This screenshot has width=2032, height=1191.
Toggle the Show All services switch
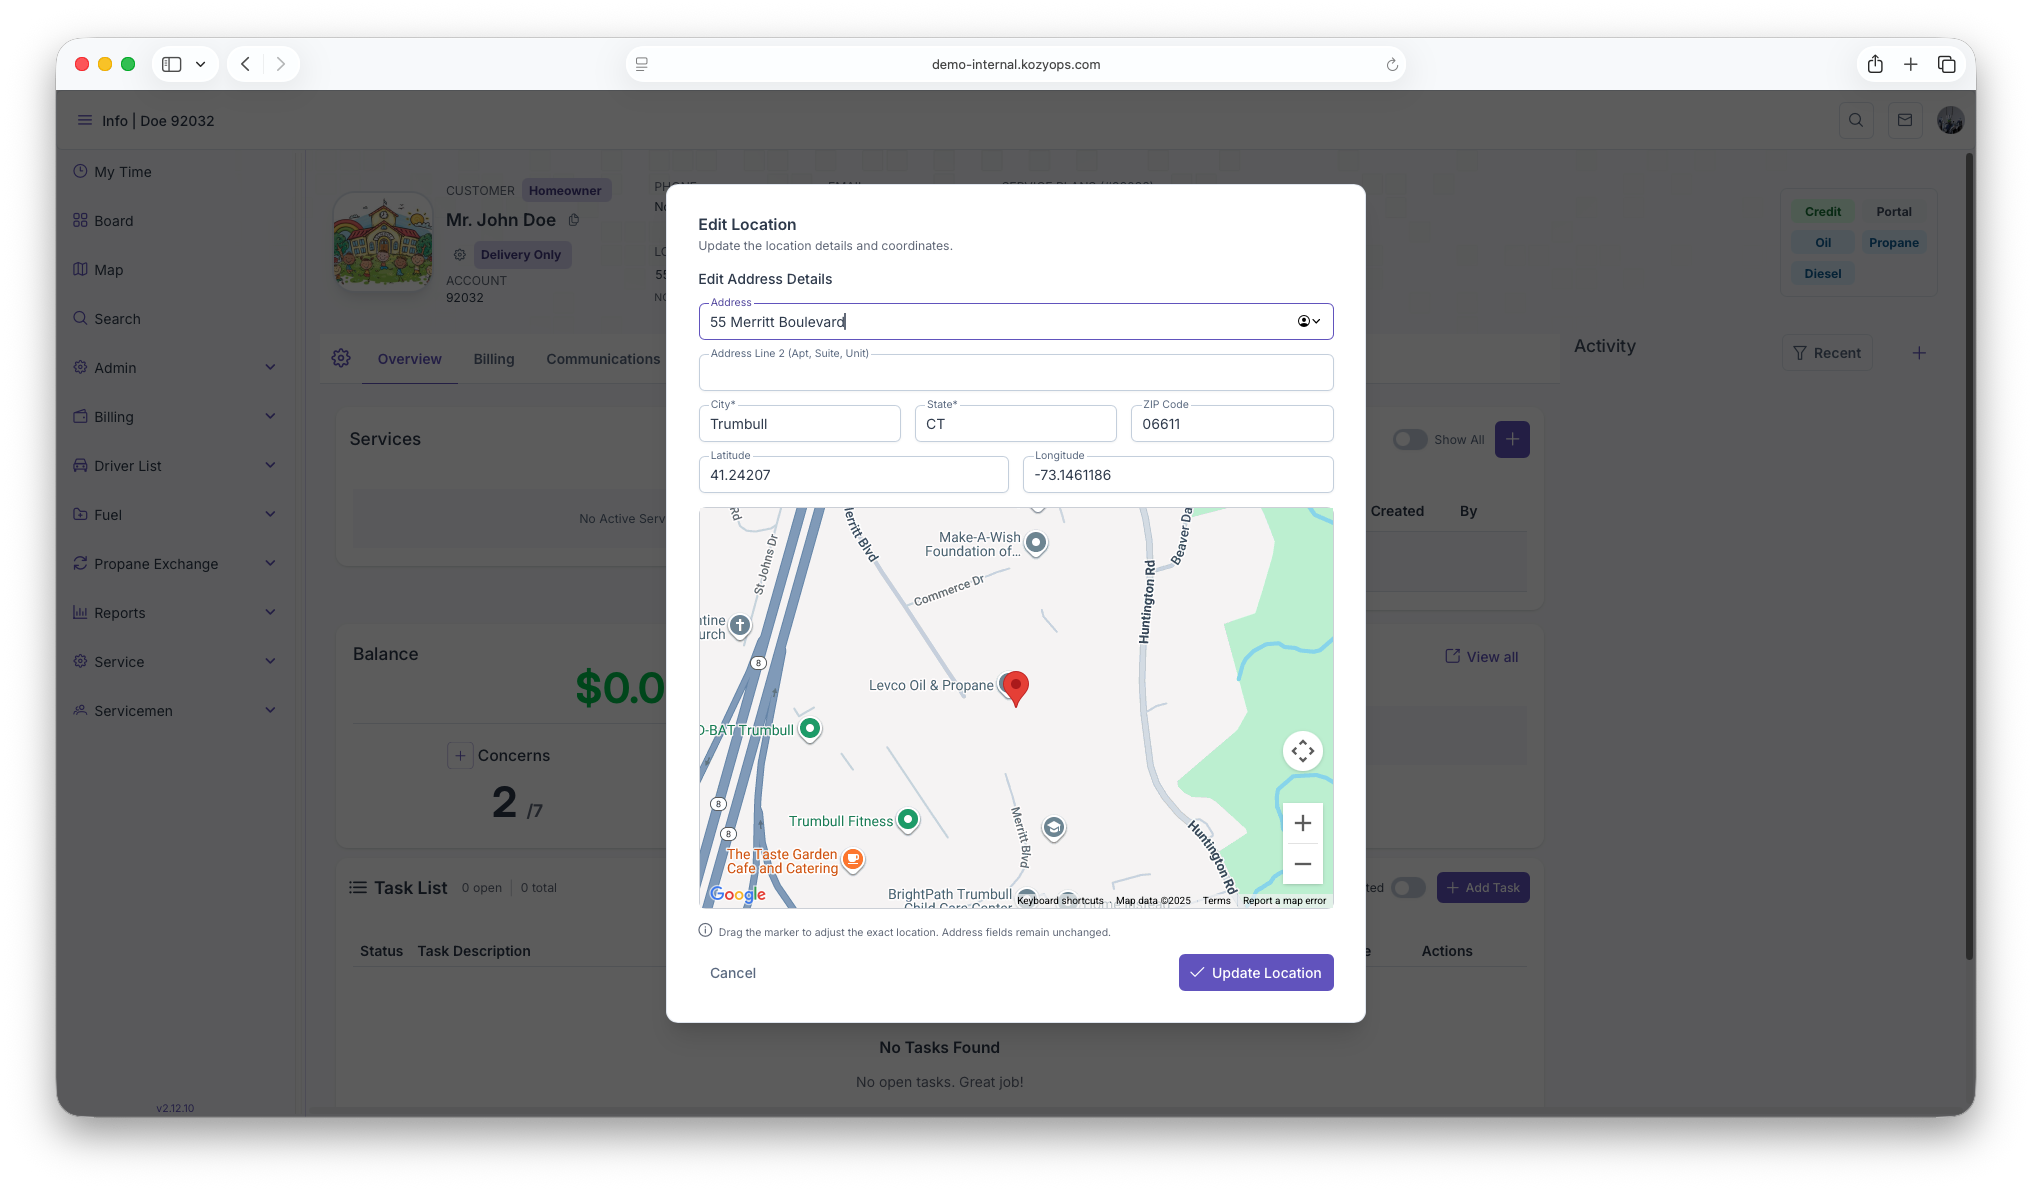coord(1409,439)
